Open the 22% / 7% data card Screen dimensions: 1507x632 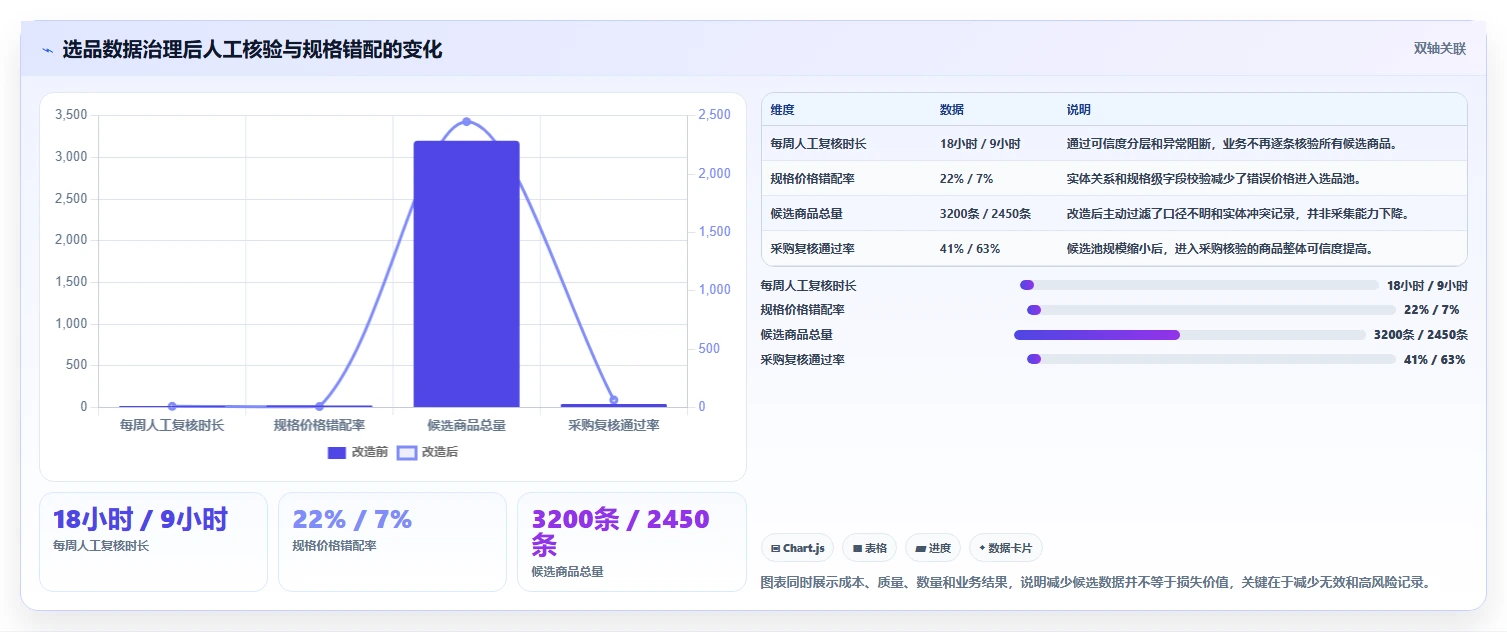point(392,542)
